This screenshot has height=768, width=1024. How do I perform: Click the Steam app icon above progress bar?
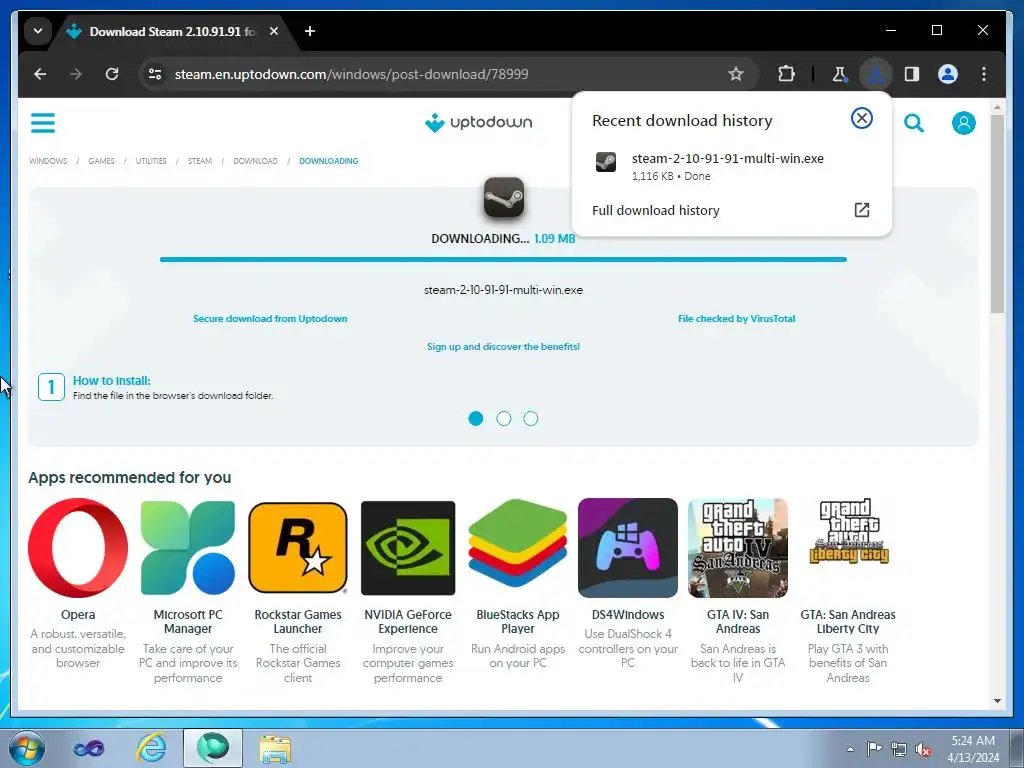504,197
